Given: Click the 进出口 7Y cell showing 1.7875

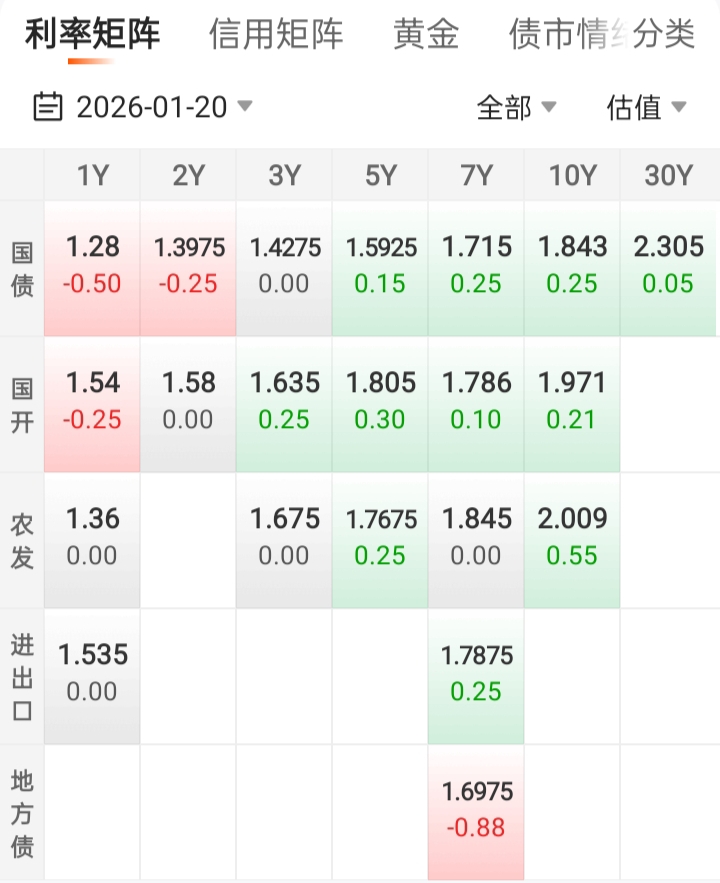Looking at the screenshot, I should click(476, 674).
